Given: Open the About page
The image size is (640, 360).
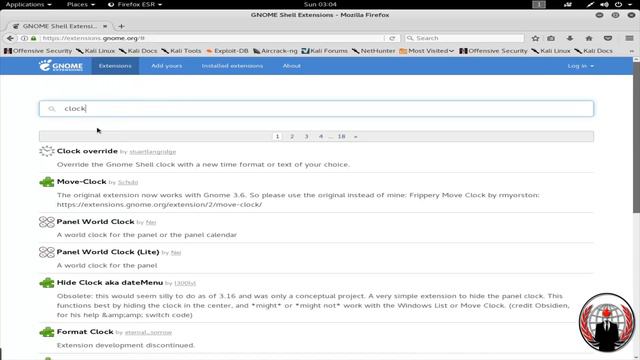Looking at the screenshot, I should 291,66.
